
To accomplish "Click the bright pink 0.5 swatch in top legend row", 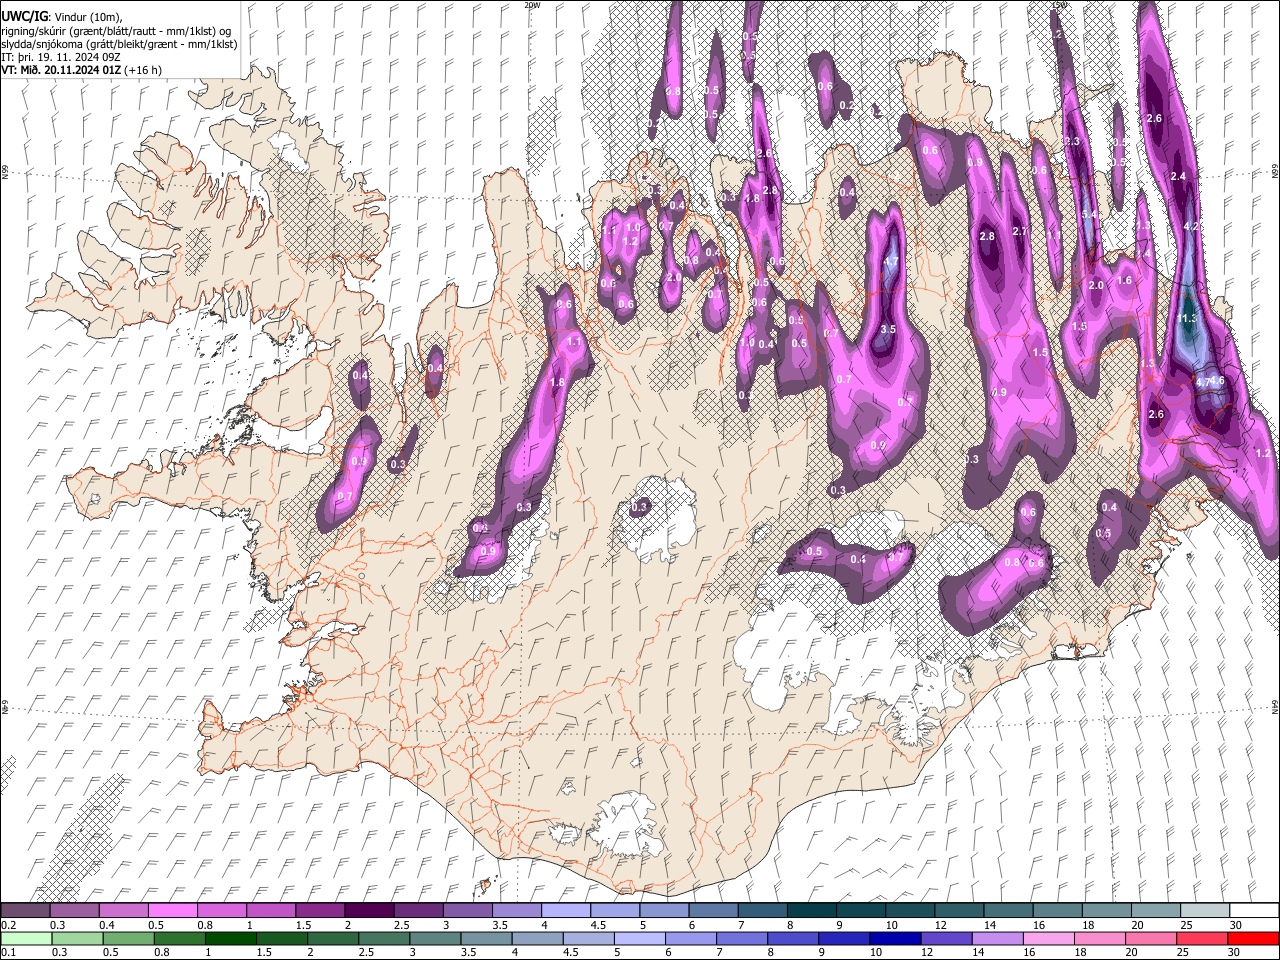I will [174, 910].
